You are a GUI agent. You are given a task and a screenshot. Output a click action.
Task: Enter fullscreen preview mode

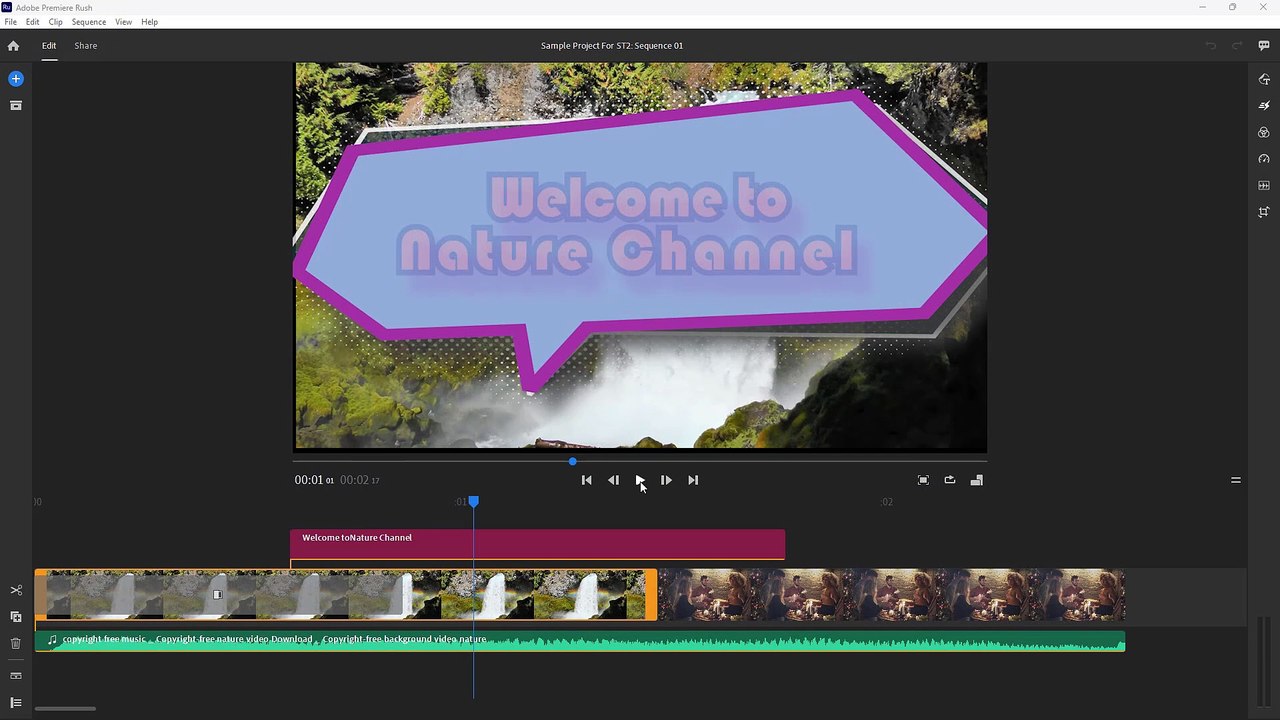pyautogui.click(x=923, y=480)
